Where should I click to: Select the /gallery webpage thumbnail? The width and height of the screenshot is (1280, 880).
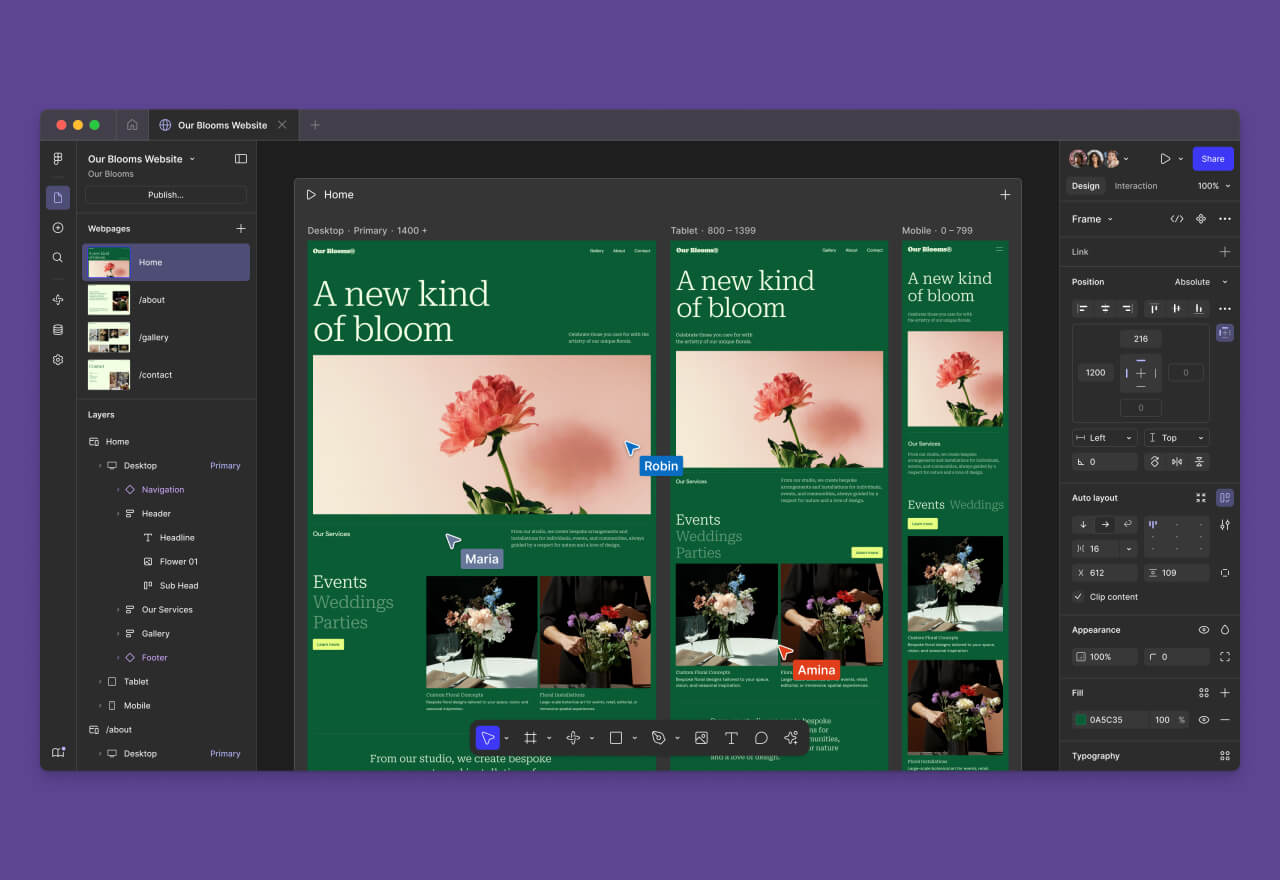pos(109,337)
